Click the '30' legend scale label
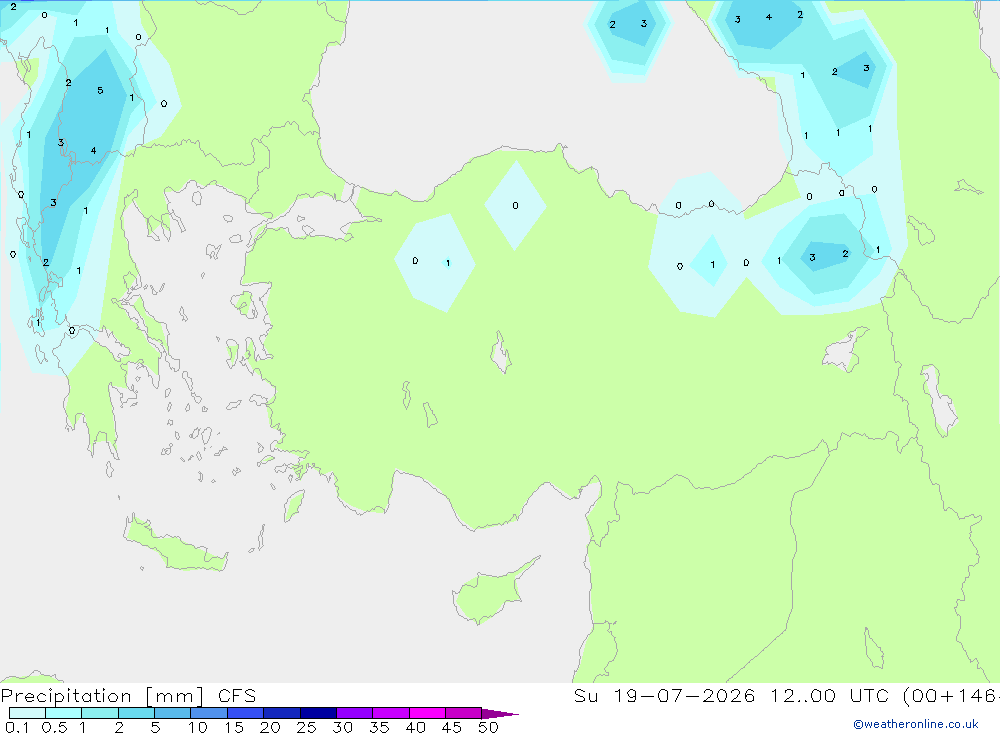Image resolution: width=1000 pixels, height=733 pixels. (342, 727)
